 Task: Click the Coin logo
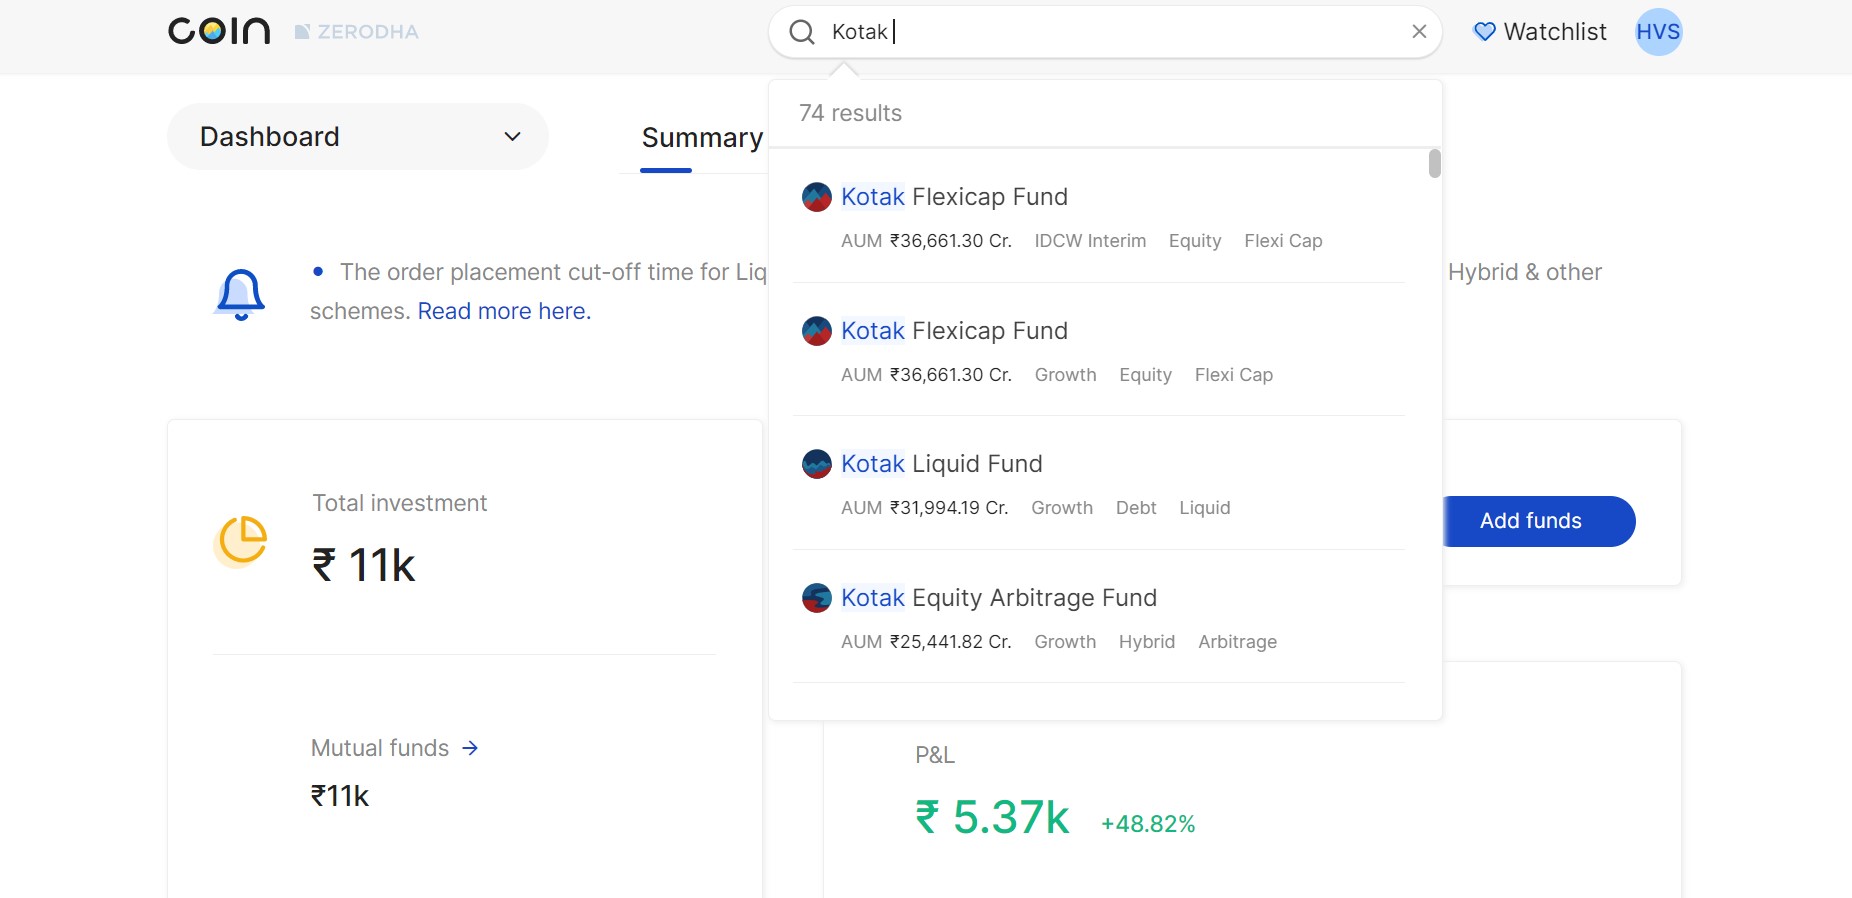coord(219,31)
